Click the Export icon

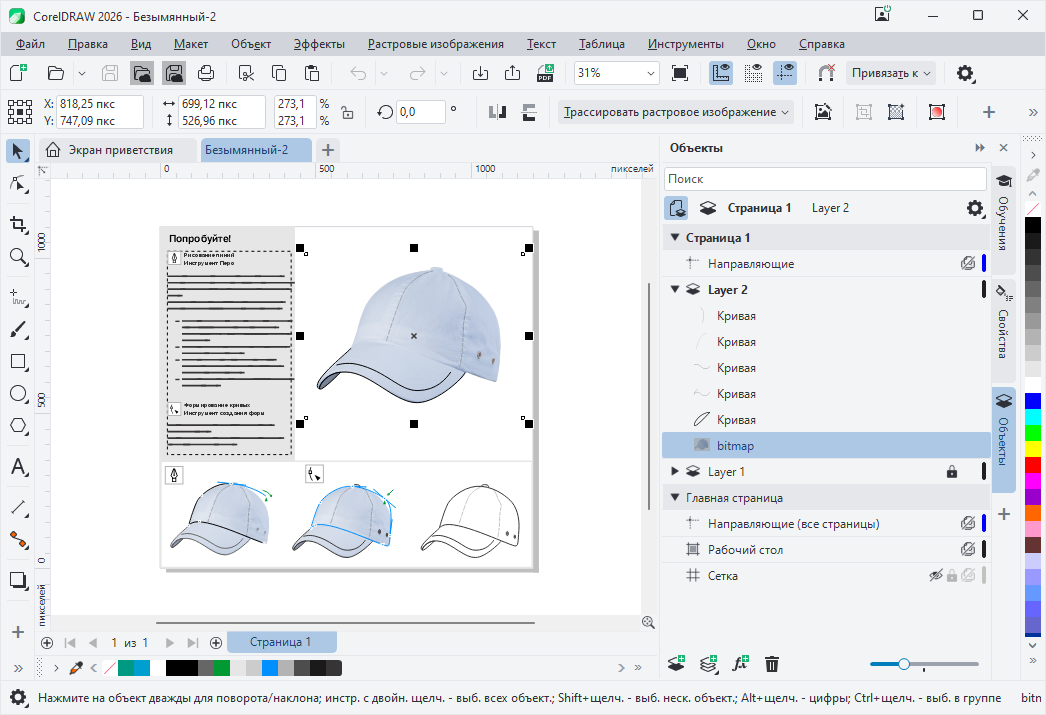point(512,73)
